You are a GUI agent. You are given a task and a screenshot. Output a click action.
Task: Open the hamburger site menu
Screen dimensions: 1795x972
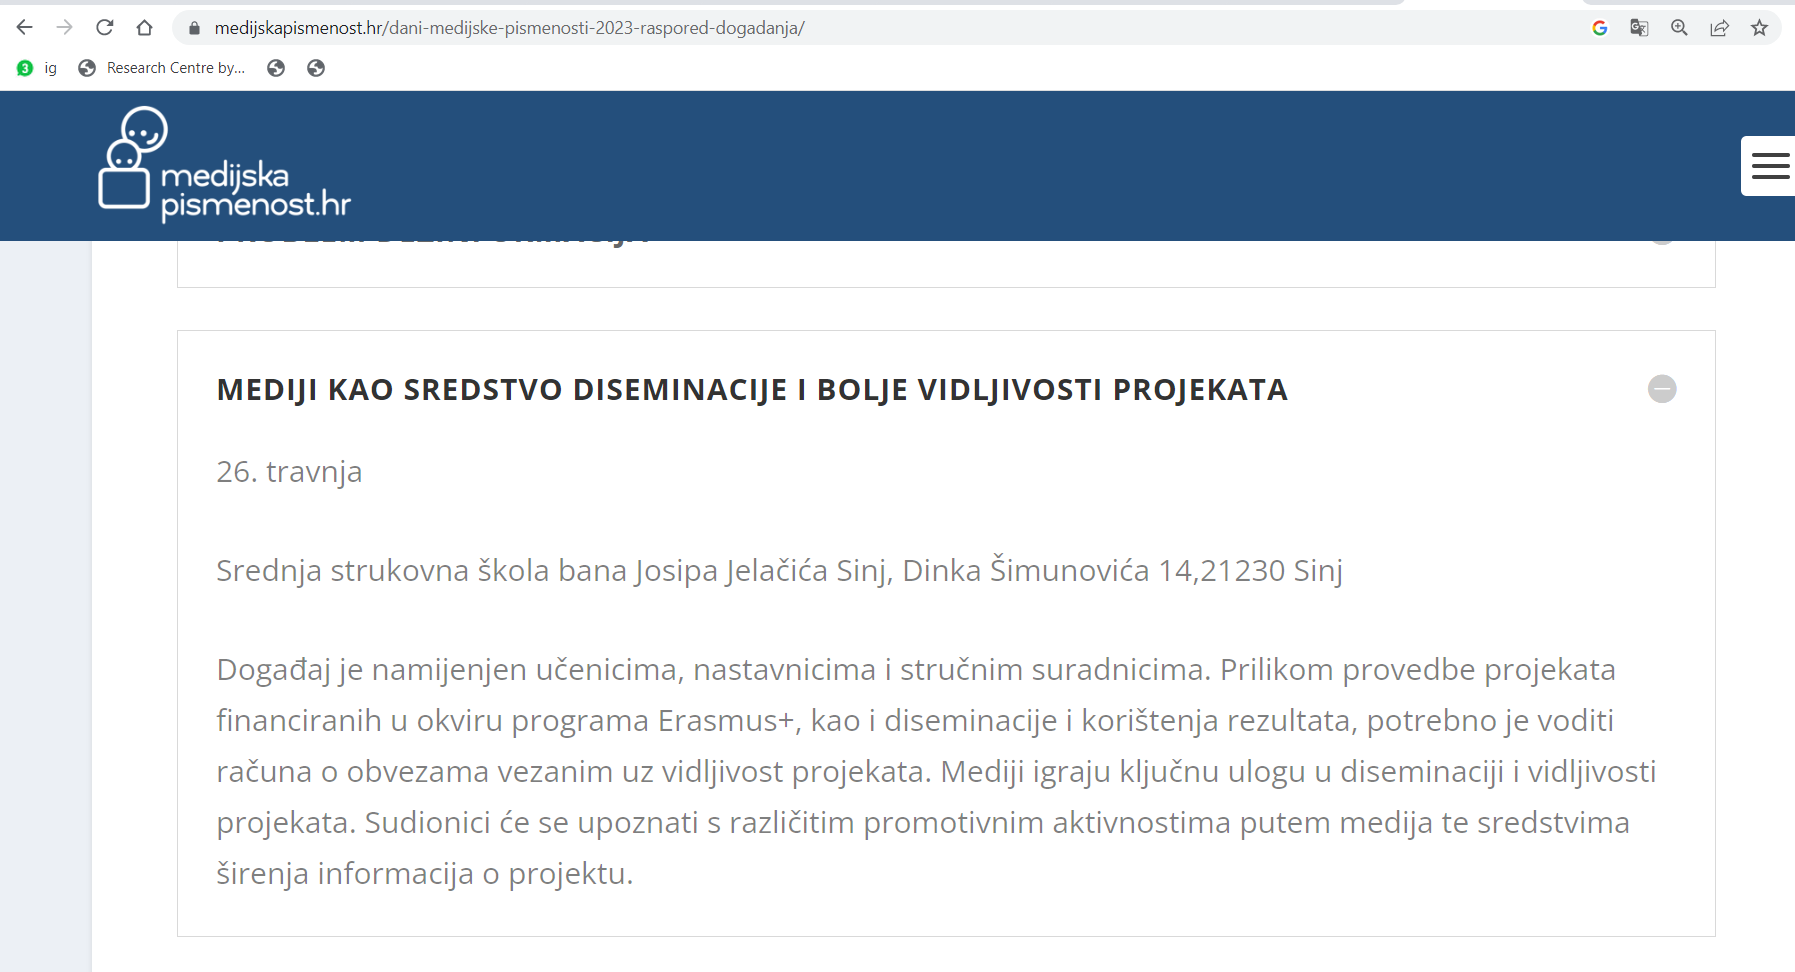coord(1769,166)
